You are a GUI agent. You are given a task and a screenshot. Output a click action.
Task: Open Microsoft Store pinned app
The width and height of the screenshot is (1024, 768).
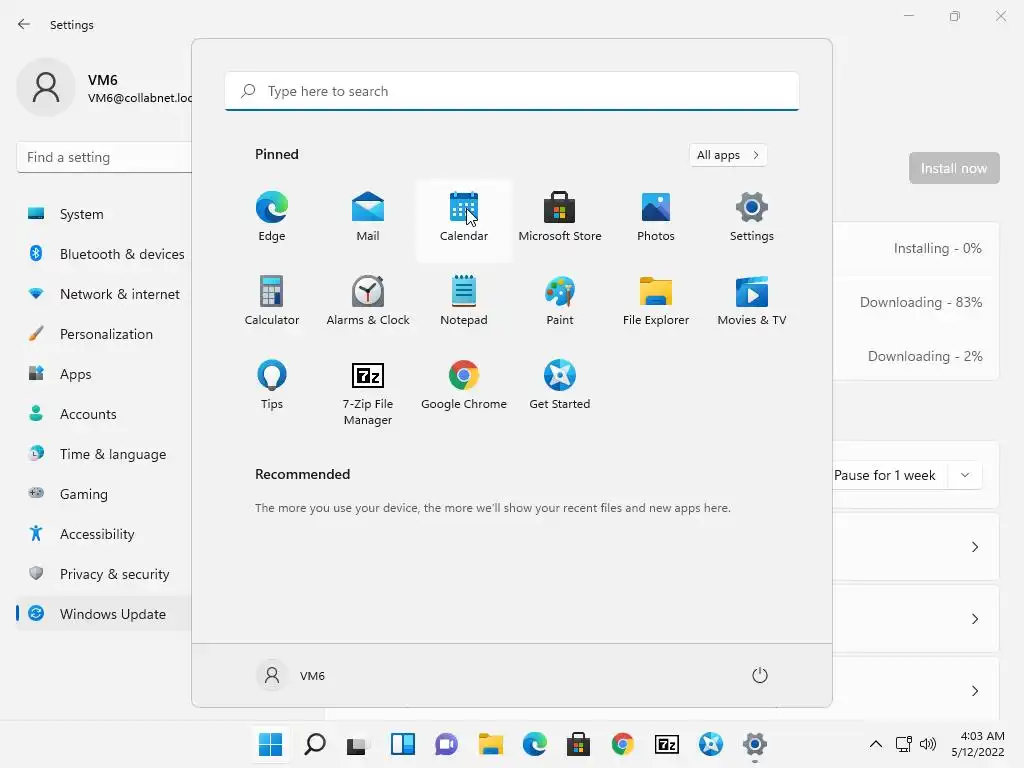coord(560,218)
